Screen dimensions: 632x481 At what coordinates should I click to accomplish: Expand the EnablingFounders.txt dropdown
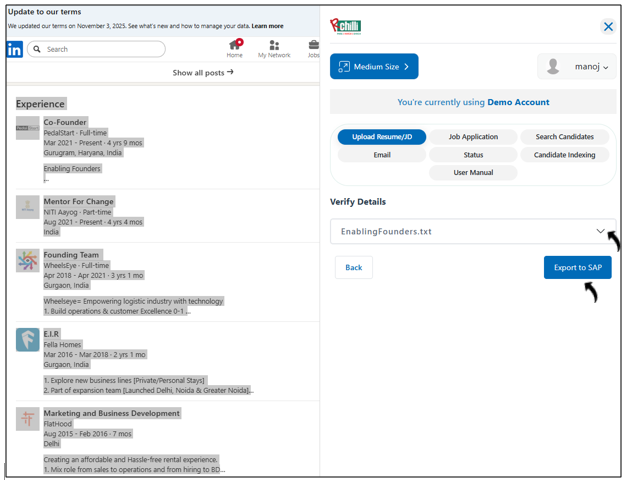click(x=600, y=231)
